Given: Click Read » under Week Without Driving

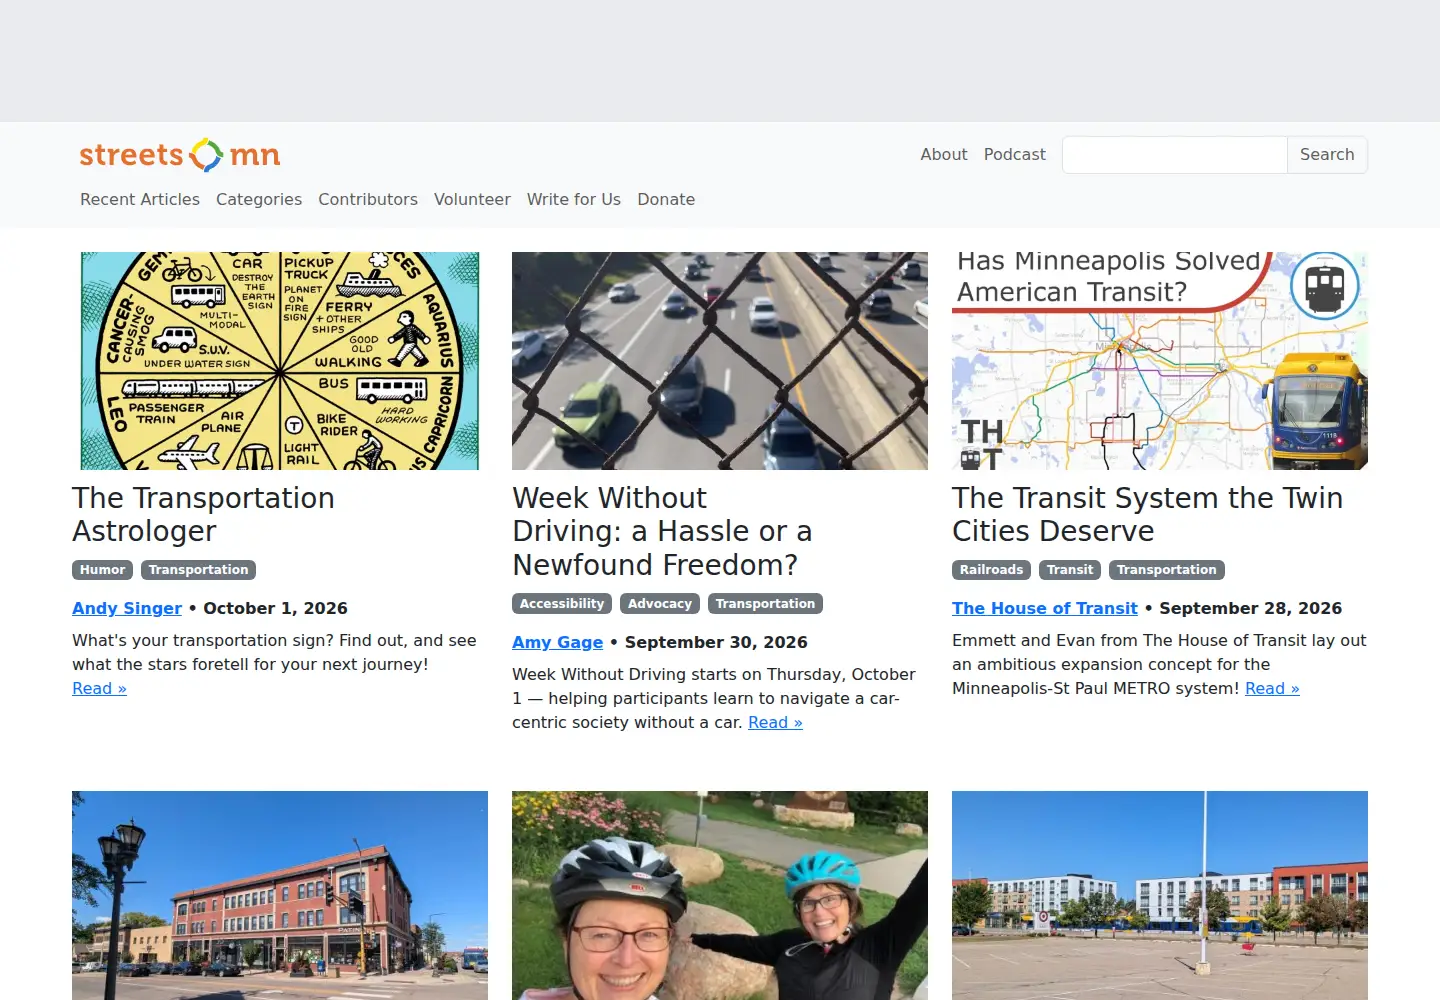Looking at the screenshot, I should [x=775, y=722].
